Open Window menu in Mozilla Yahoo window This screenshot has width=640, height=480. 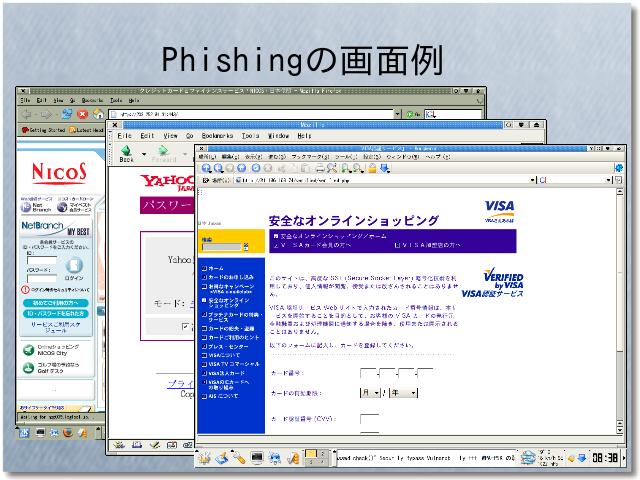pyautogui.click(x=278, y=136)
